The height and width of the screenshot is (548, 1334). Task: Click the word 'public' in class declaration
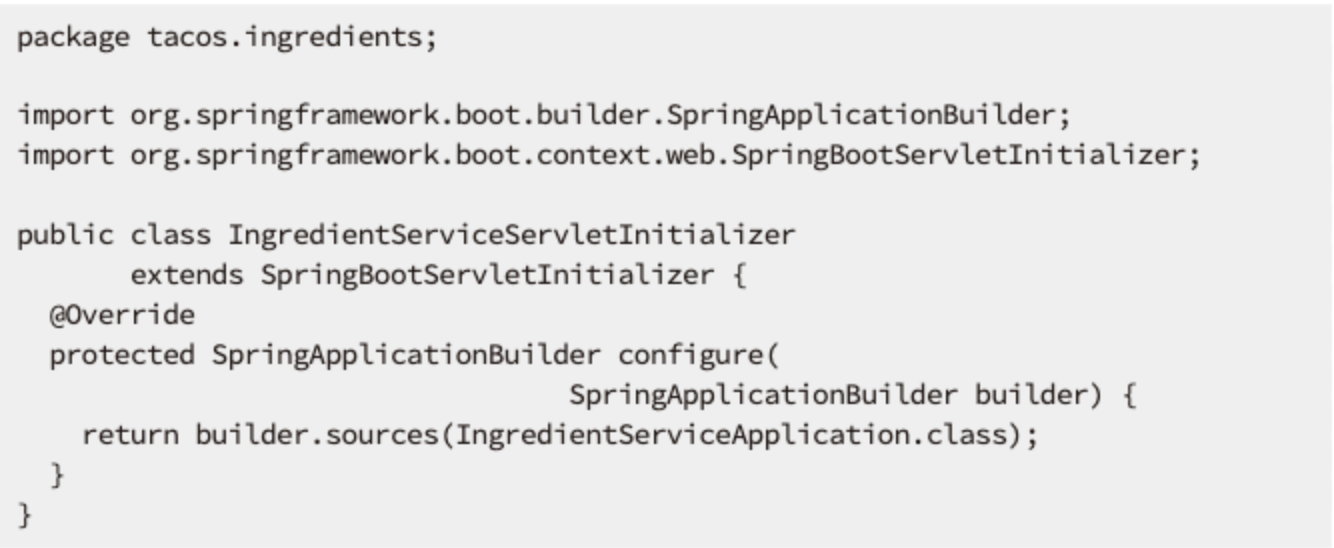click(x=66, y=237)
